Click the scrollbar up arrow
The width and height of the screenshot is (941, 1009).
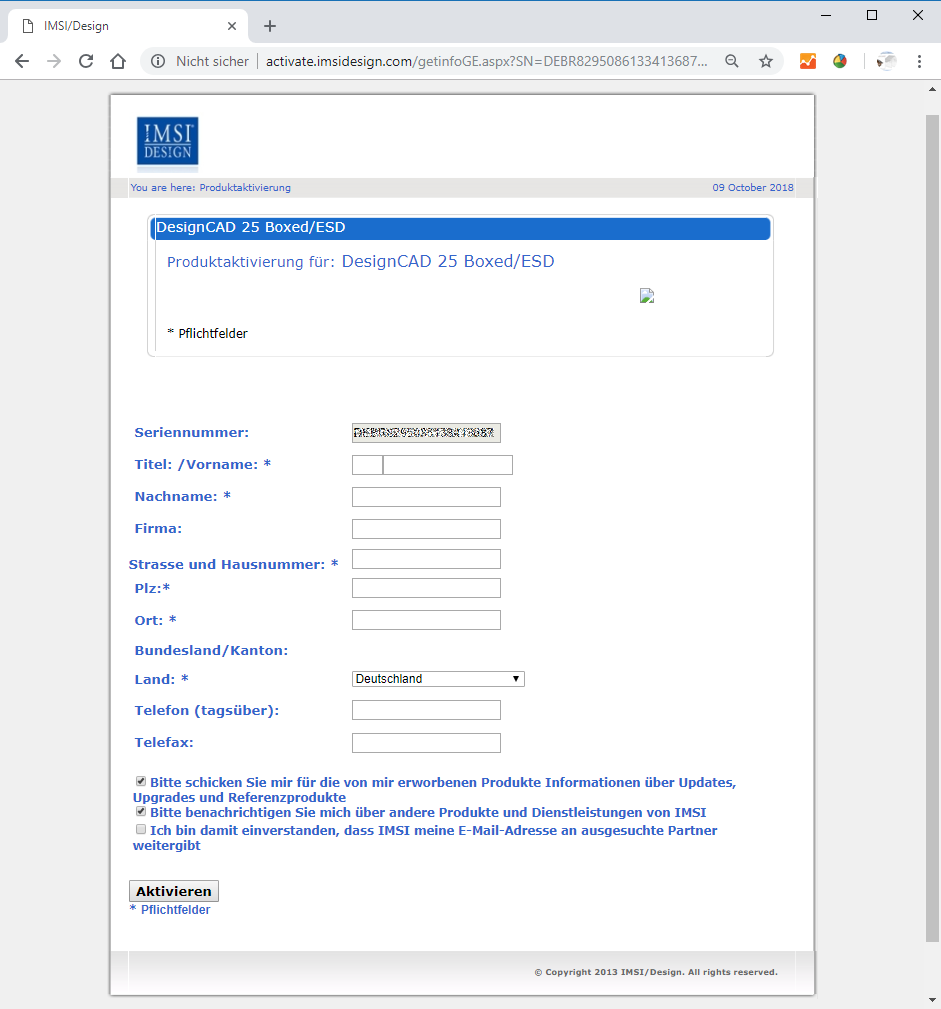932,89
